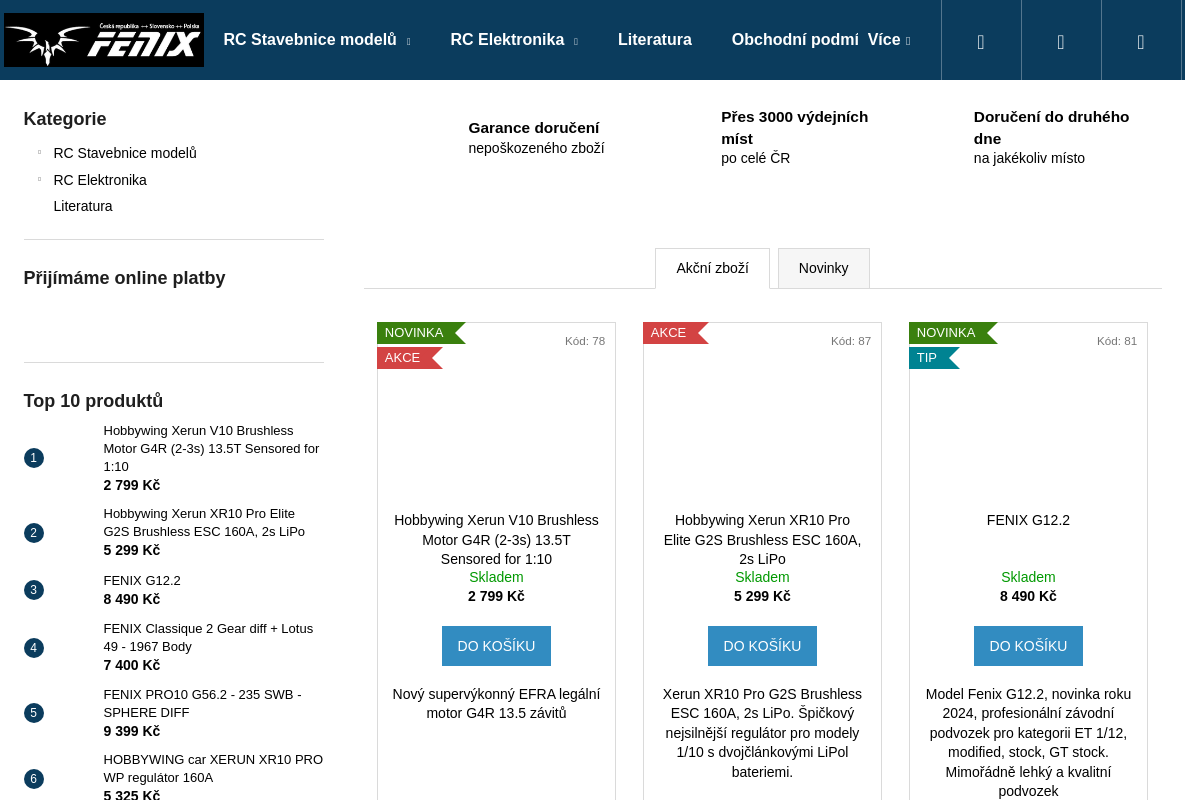The image size is (1200, 800).
Task: Click the first icon button after Více menu
Action: click(x=981, y=40)
